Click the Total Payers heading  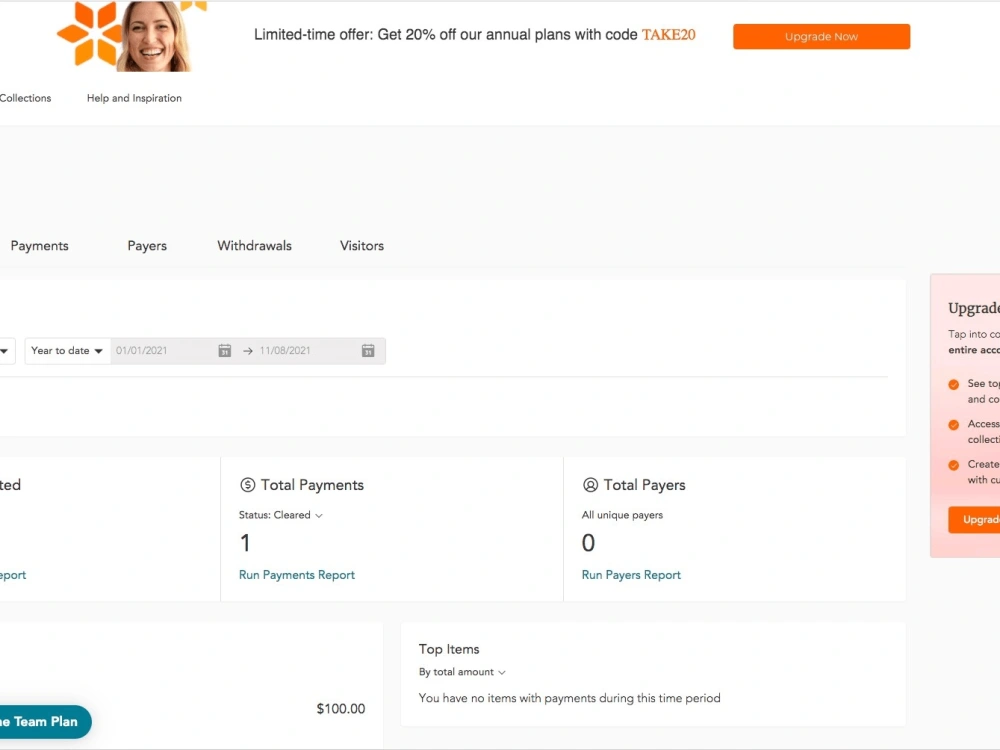(644, 485)
